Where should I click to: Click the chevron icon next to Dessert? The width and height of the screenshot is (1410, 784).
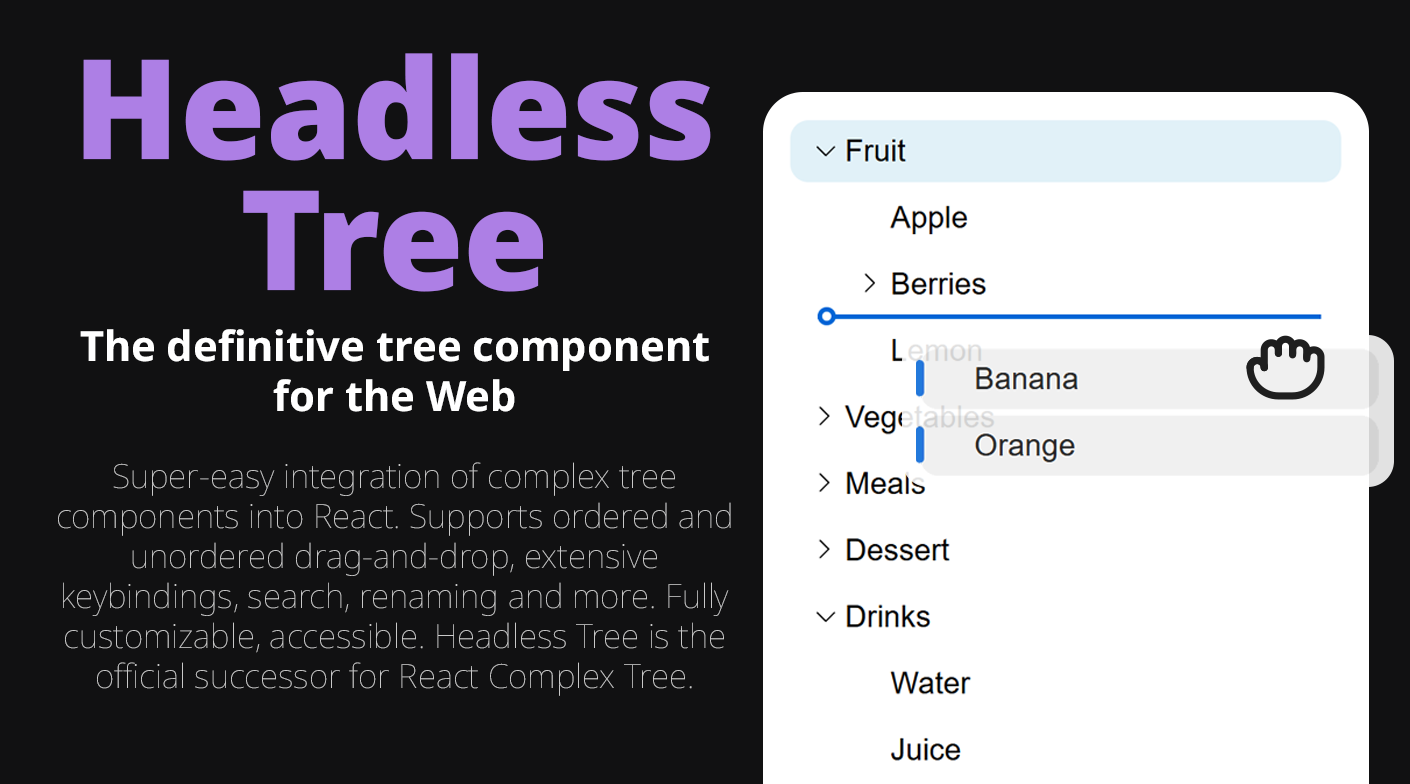pyautogui.click(x=824, y=549)
